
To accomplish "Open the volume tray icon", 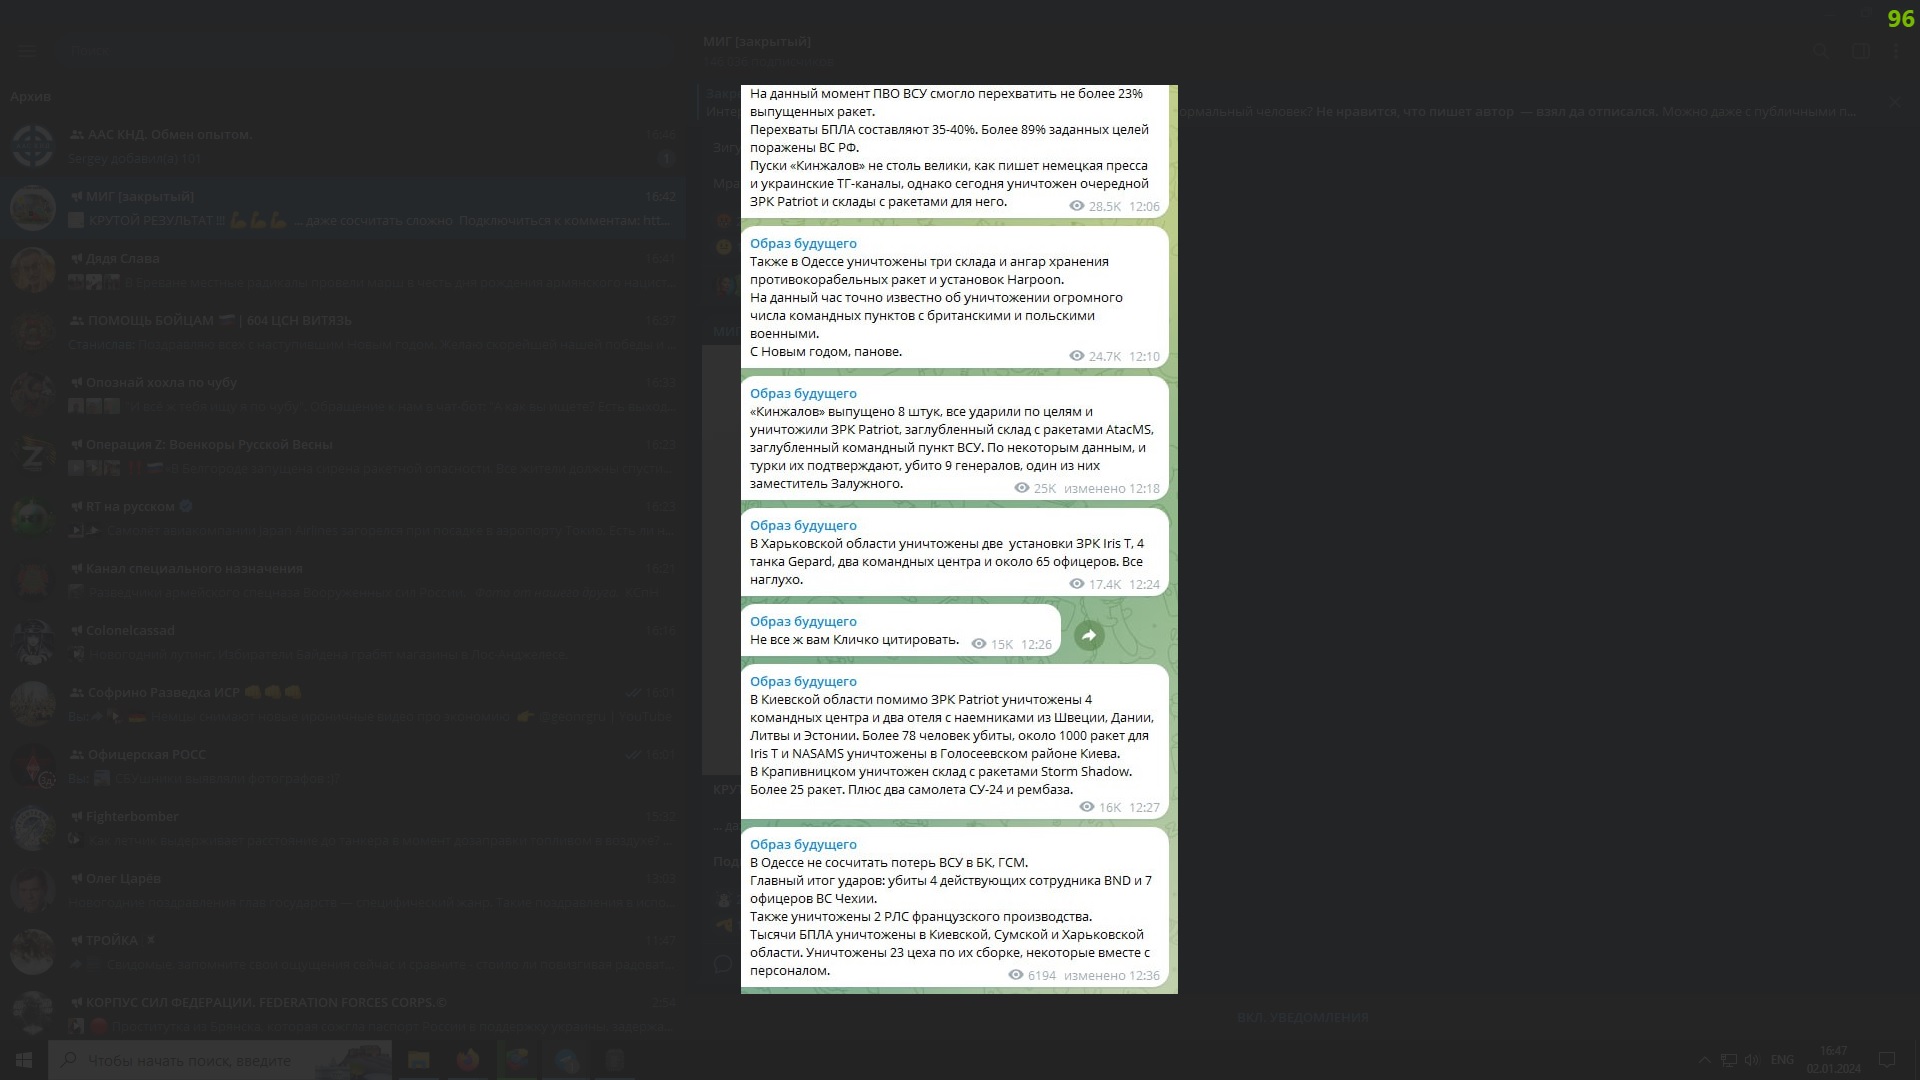I will point(1752,1060).
